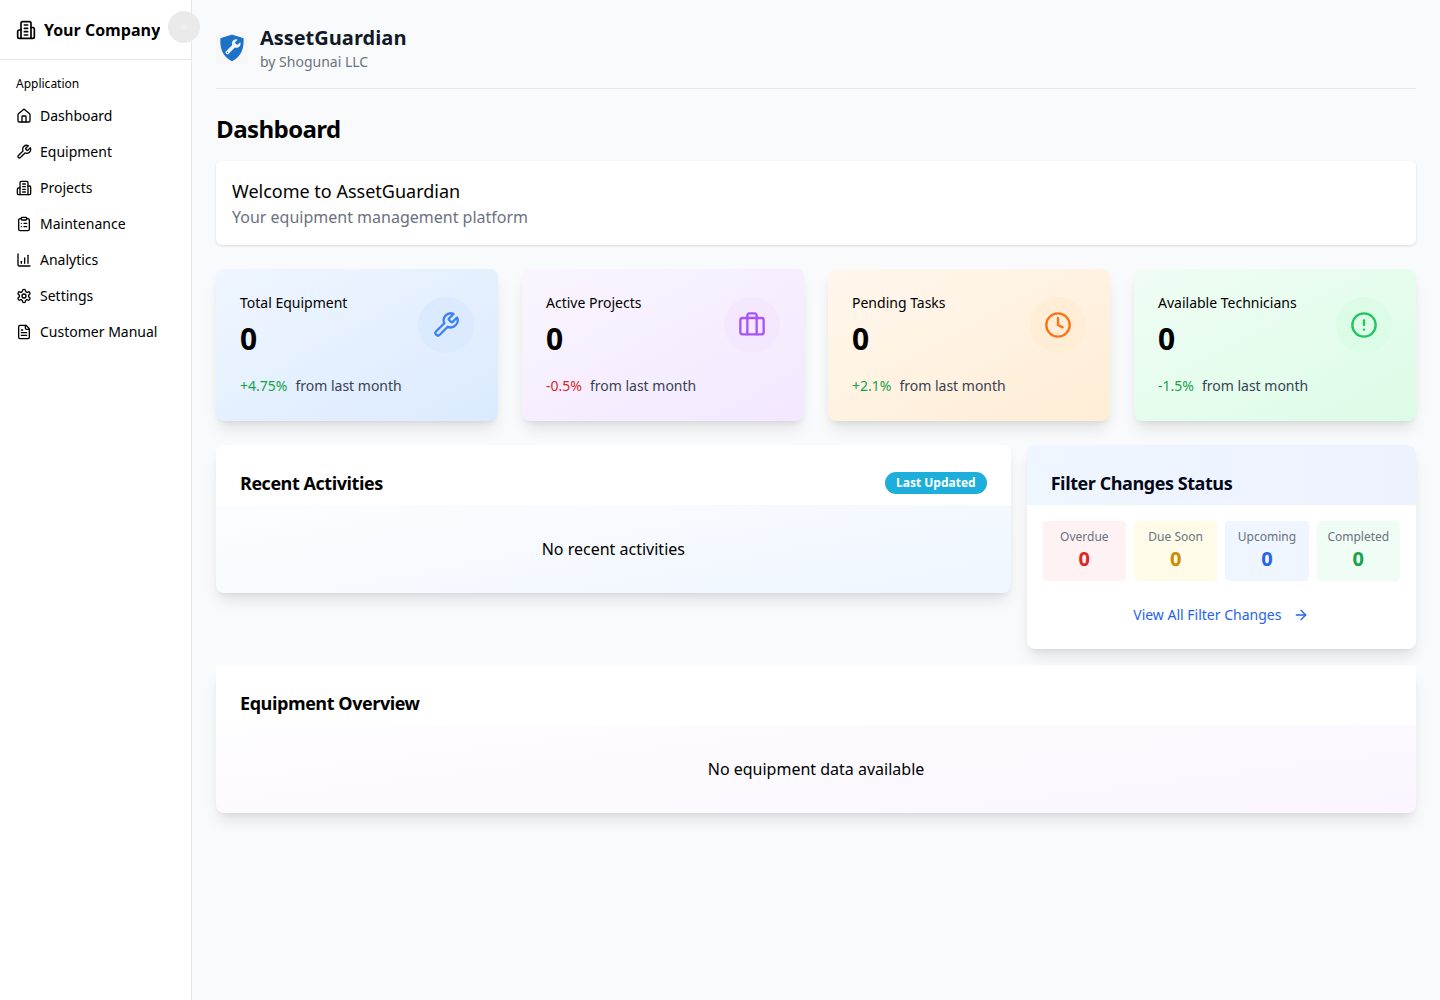This screenshot has width=1440, height=1000.
Task: Click the round avatar button beside Your Company
Action: tap(183, 27)
